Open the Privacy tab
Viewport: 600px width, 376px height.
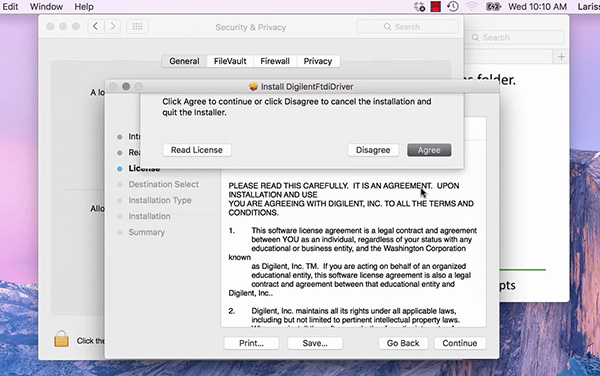pos(318,61)
